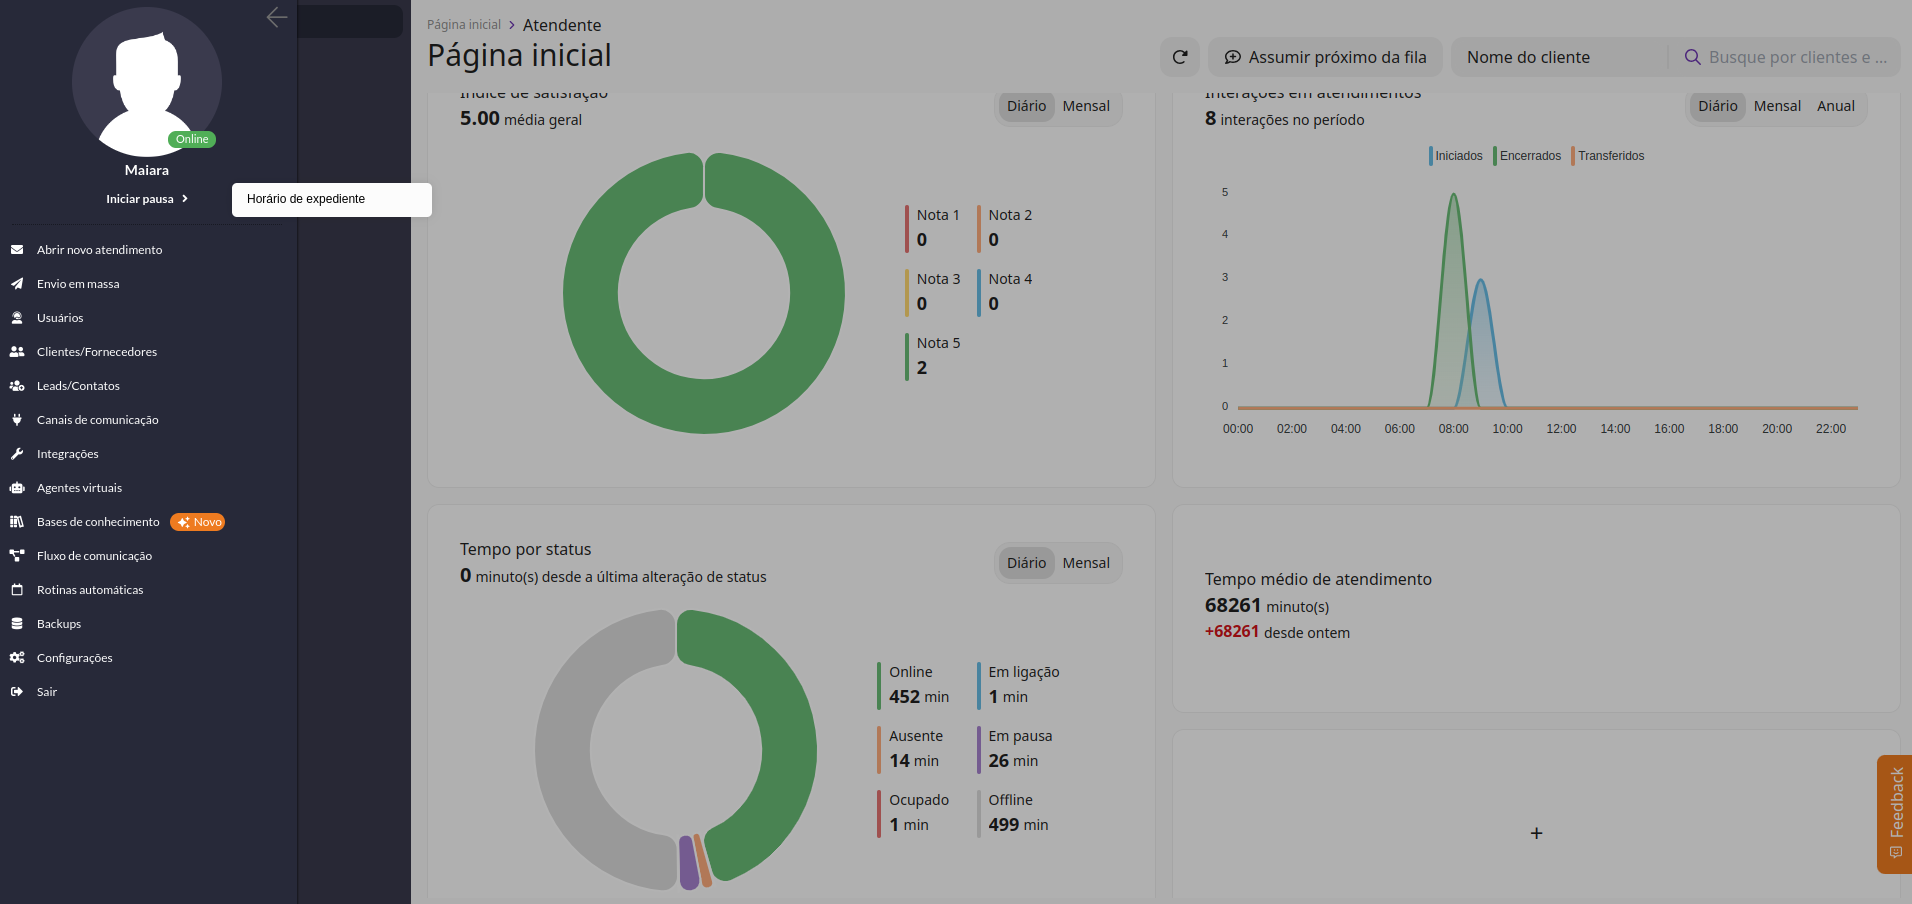The width and height of the screenshot is (1912, 904).
Task: Click the Novo badge on Bases de conhecimento
Action: tap(198, 522)
